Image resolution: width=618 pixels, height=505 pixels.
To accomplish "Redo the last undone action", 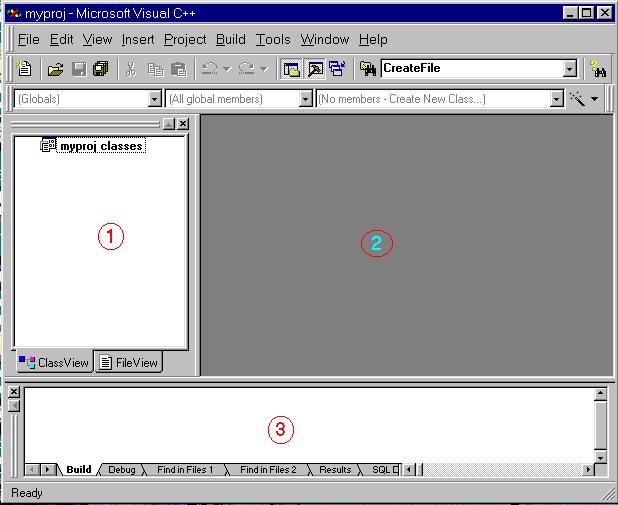I will pyautogui.click(x=247, y=69).
